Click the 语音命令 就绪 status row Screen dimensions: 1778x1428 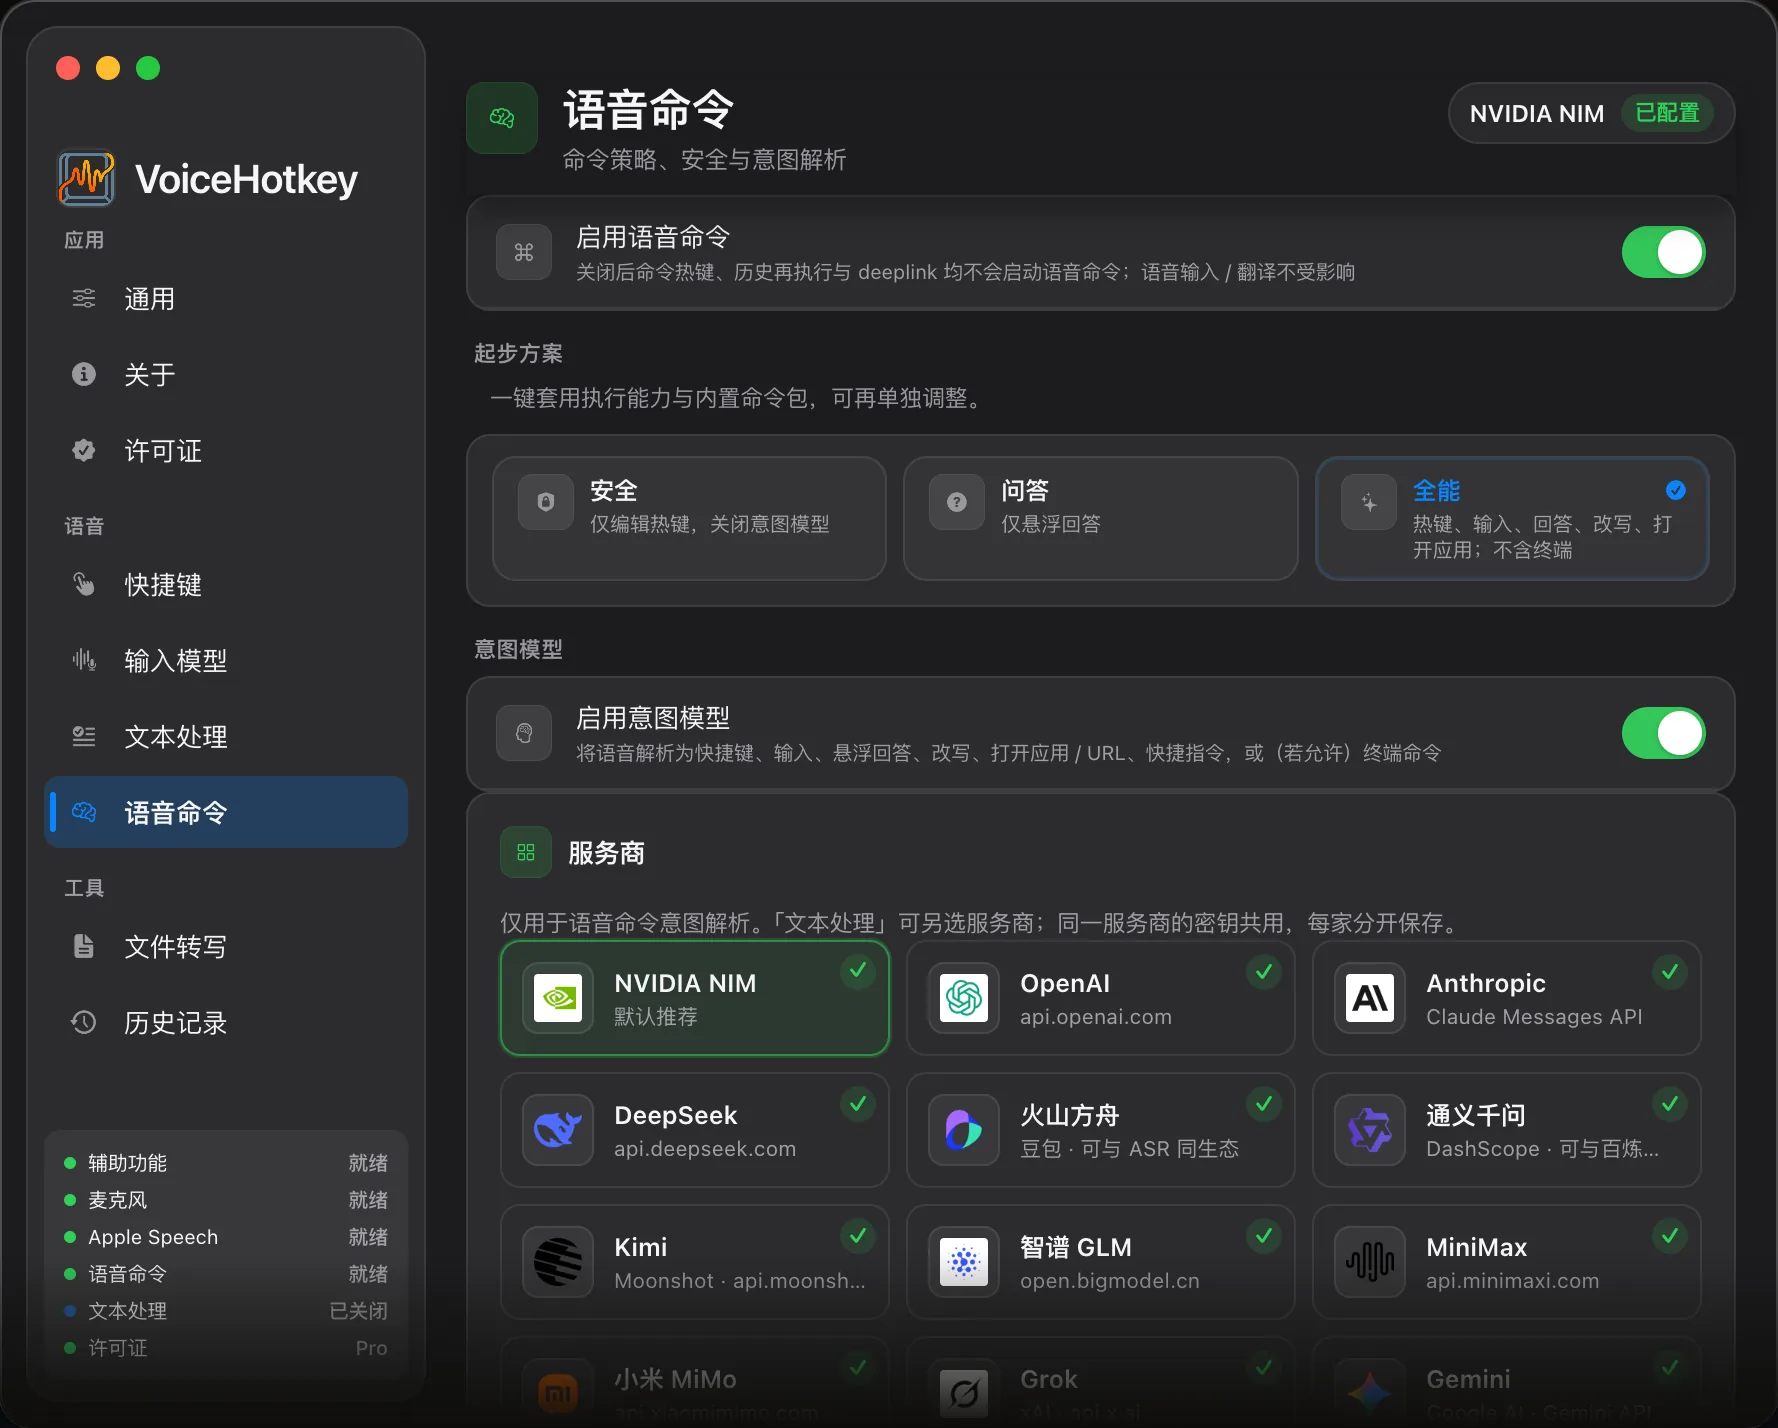(226, 1274)
